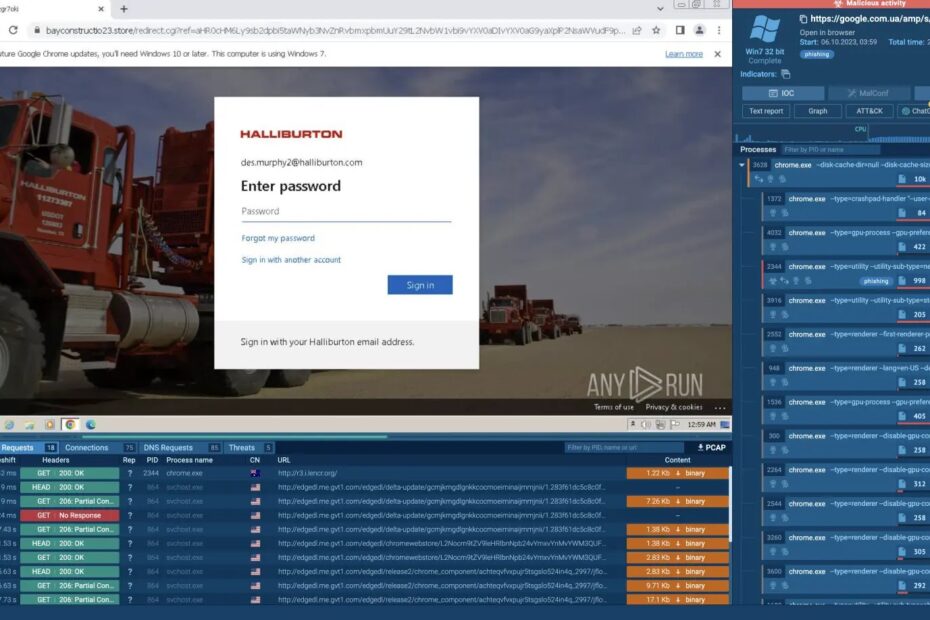The width and height of the screenshot is (930, 620).
Task: Click the blue Sign in button
Action: (420, 285)
